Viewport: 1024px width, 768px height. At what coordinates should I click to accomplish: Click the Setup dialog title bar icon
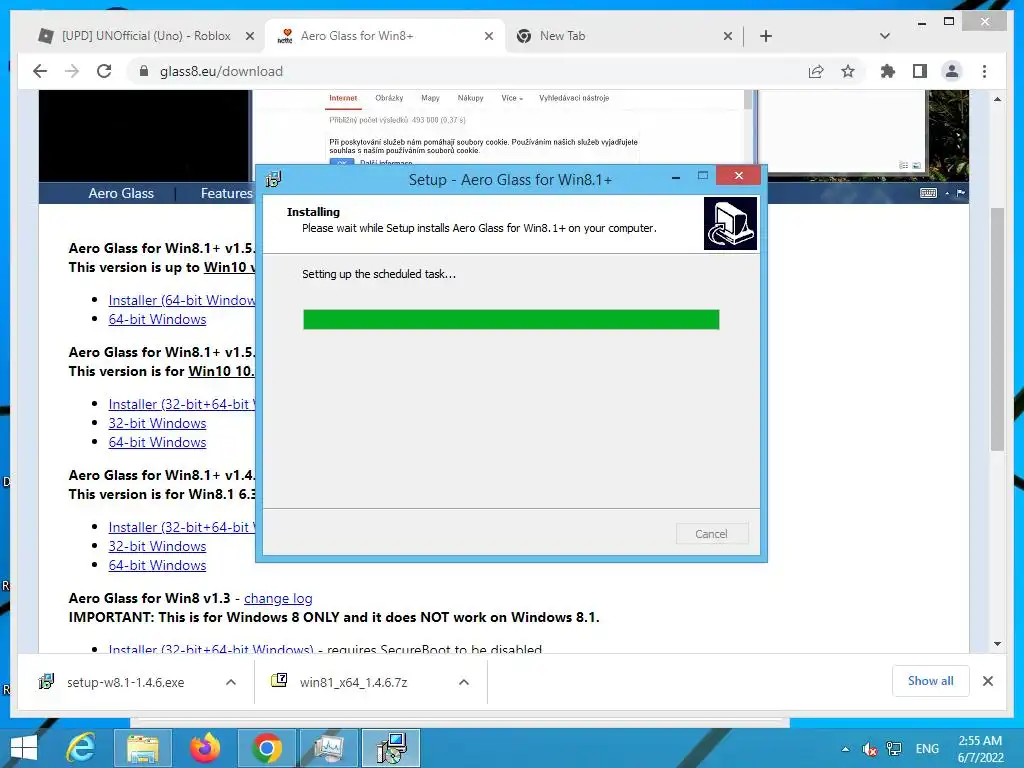click(273, 179)
